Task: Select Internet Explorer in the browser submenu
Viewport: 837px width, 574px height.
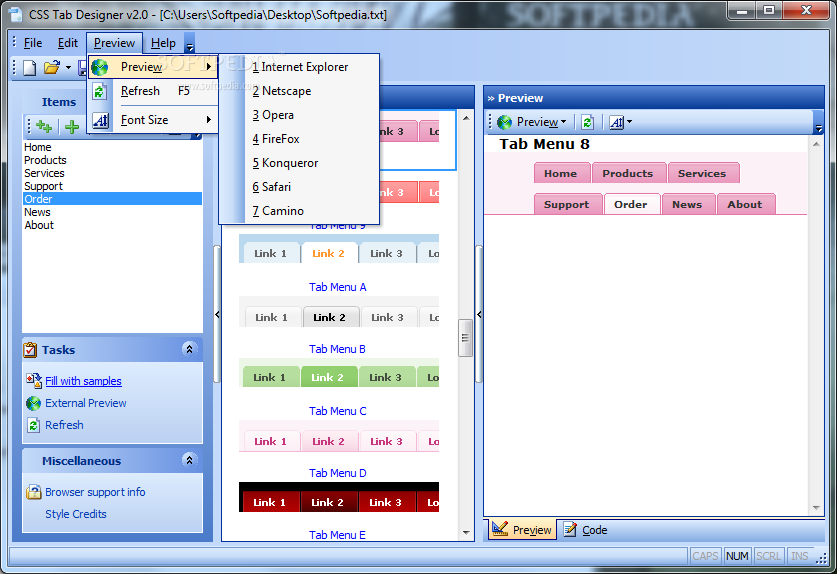Action: coord(299,67)
